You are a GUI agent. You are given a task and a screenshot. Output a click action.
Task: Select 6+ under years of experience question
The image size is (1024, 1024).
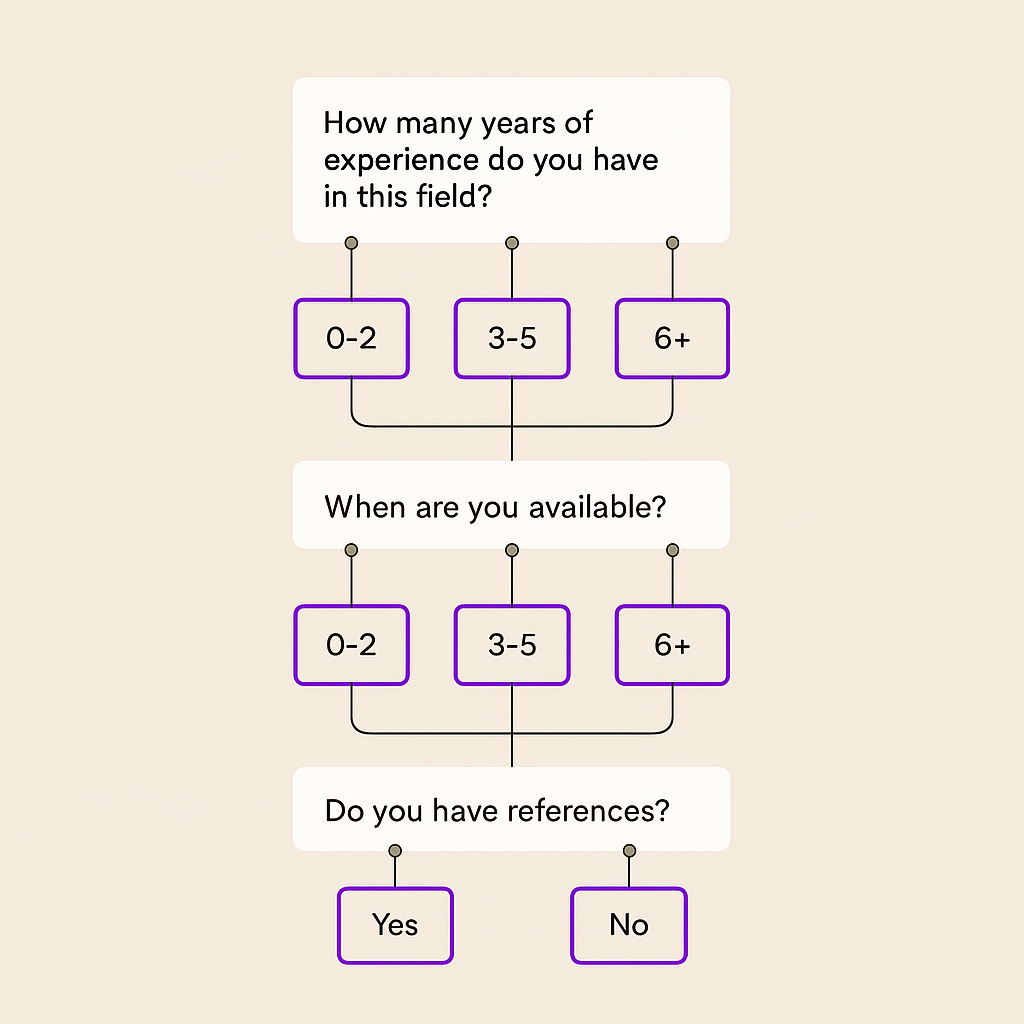coord(672,338)
